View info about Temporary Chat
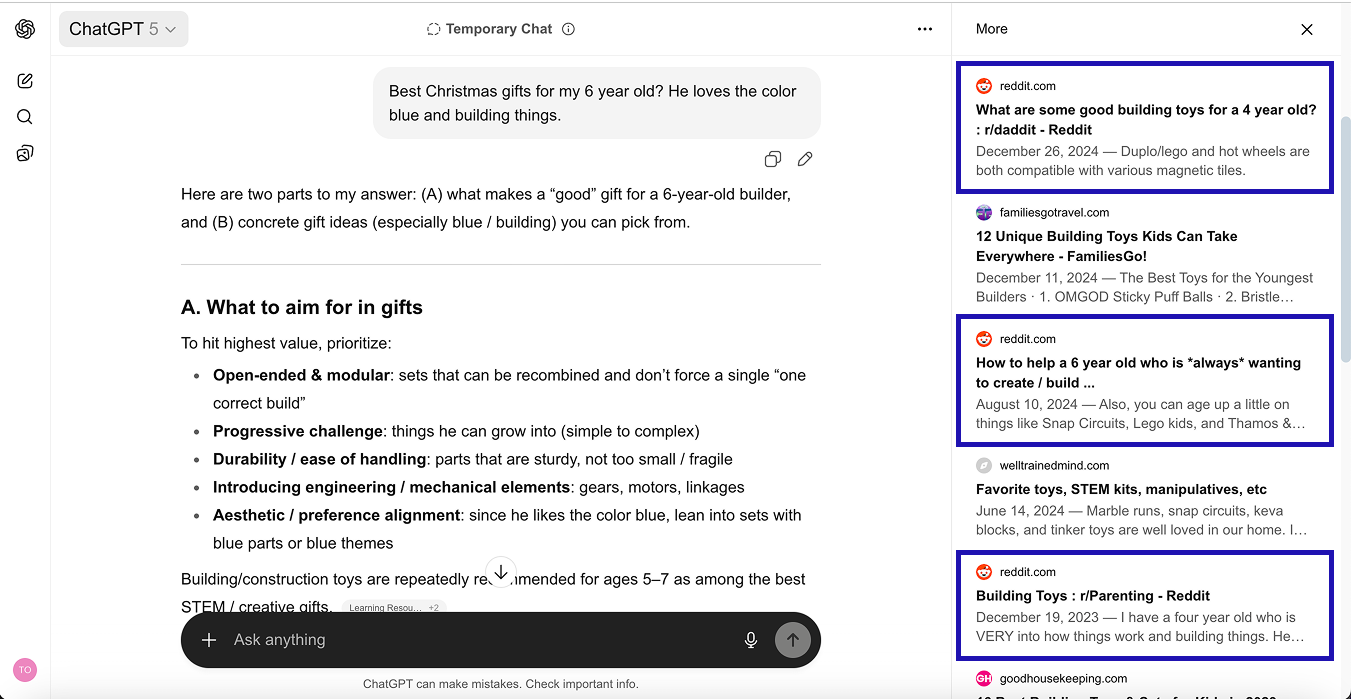1351x699 pixels. (x=568, y=29)
